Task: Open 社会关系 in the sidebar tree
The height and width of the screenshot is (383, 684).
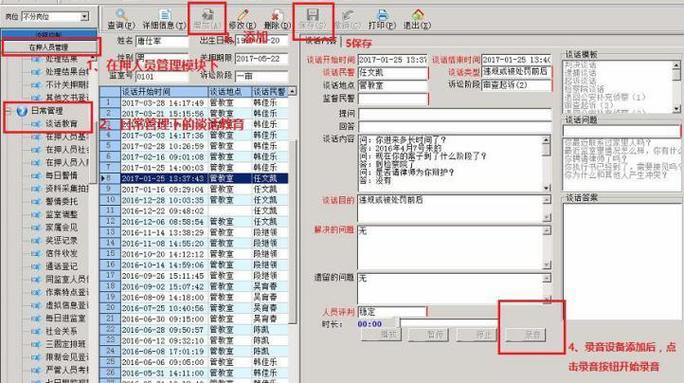Action: coord(62,331)
